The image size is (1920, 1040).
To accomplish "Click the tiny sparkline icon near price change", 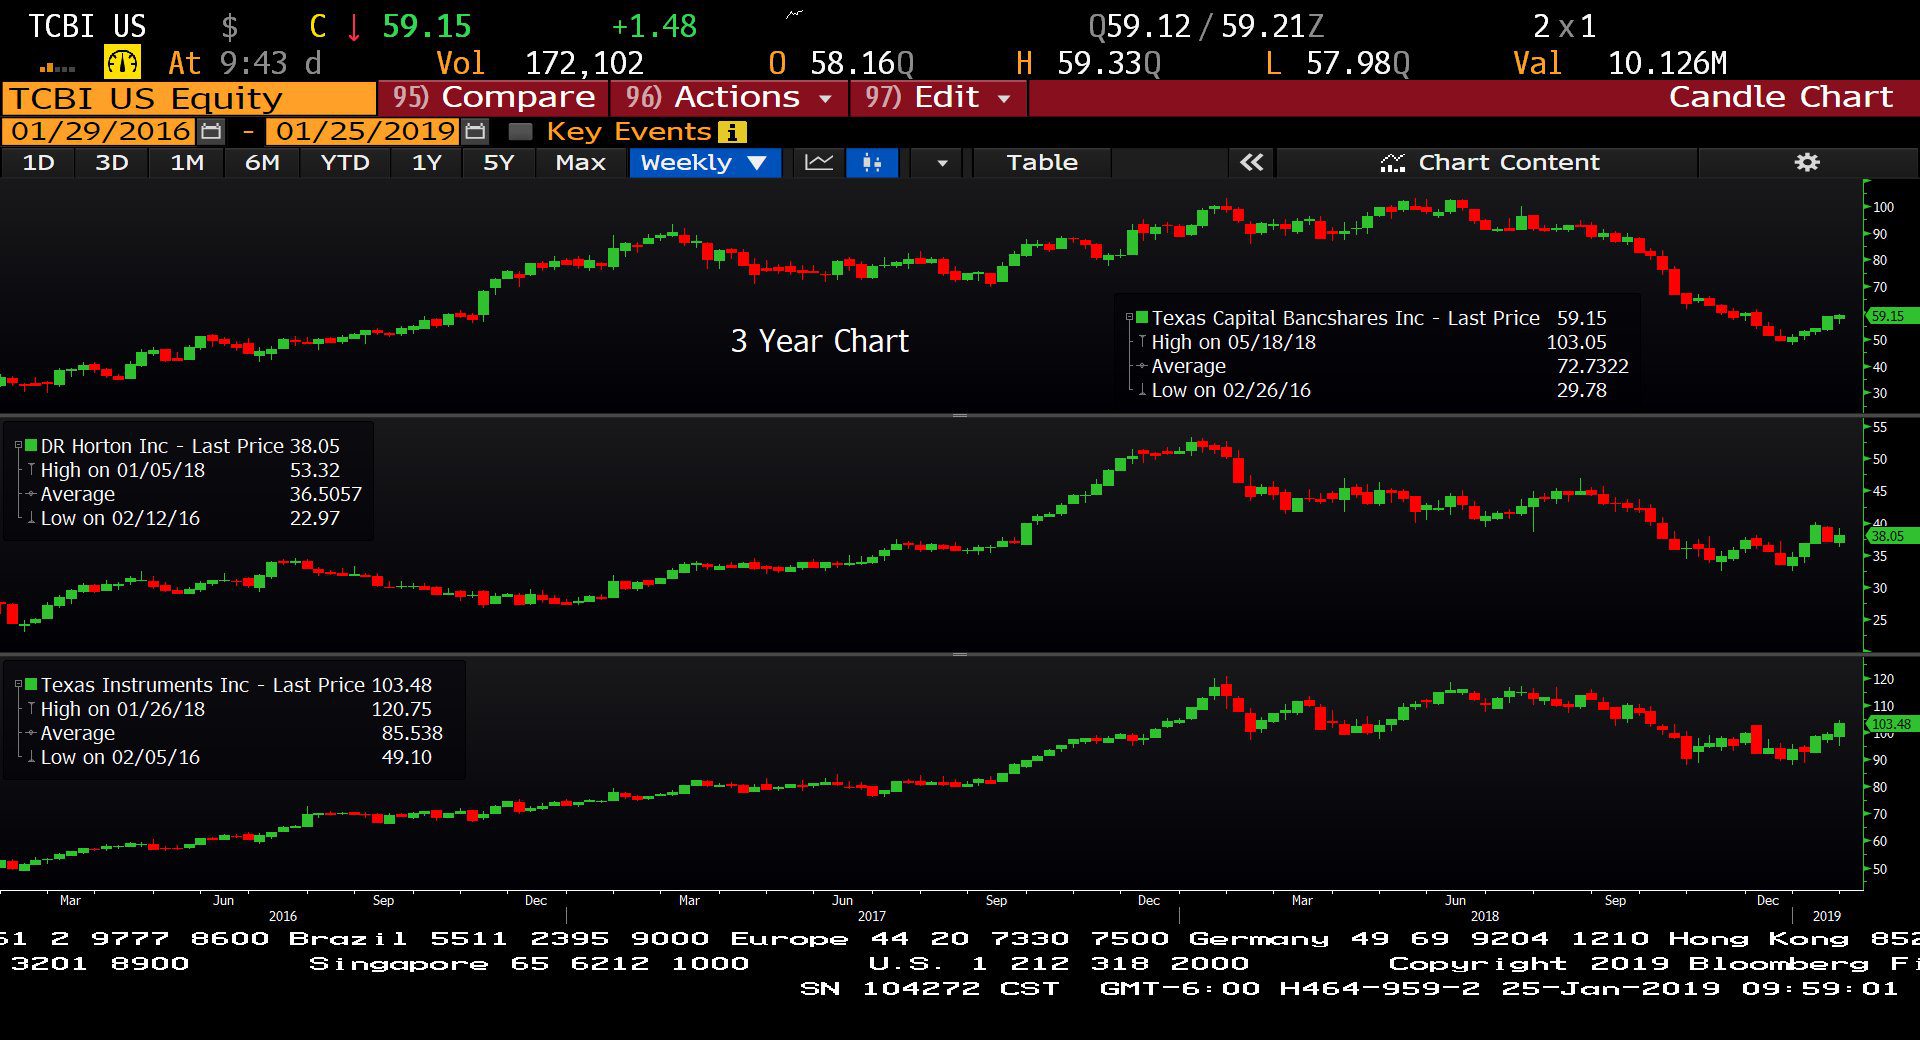I will point(794,13).
